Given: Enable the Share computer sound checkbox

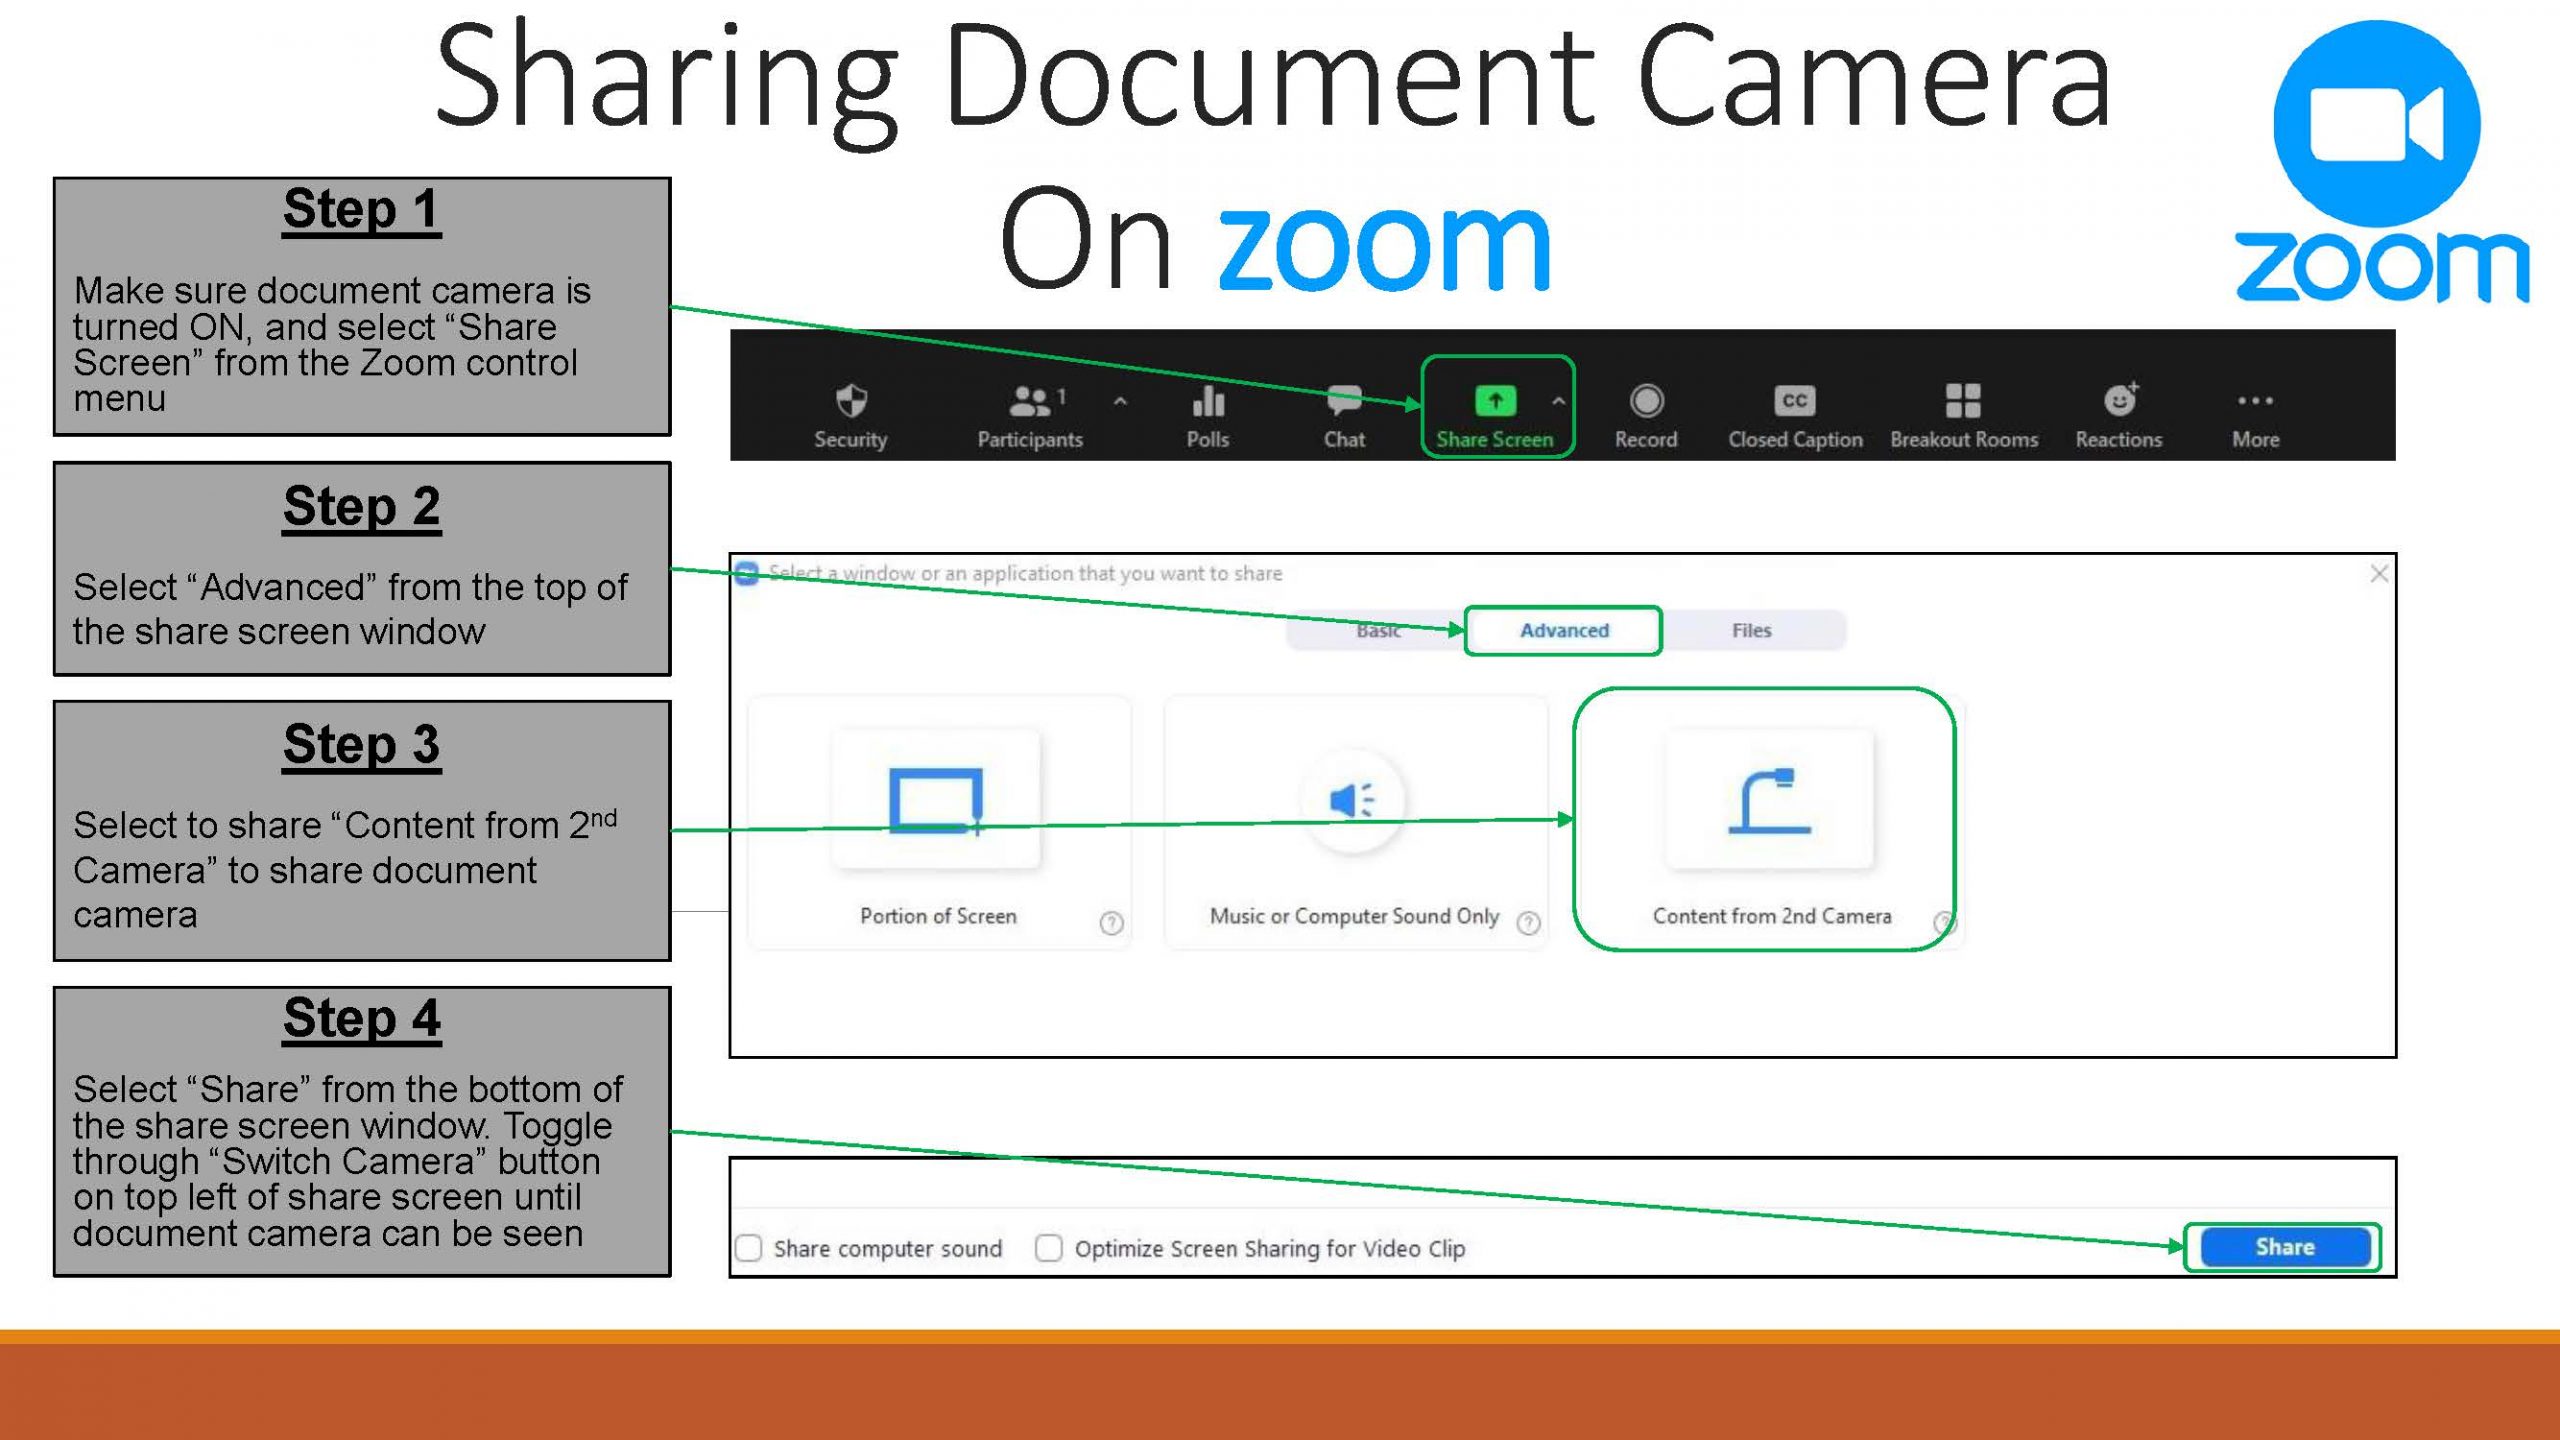Looking at the screenshot, I should (x=749, y=1248).
